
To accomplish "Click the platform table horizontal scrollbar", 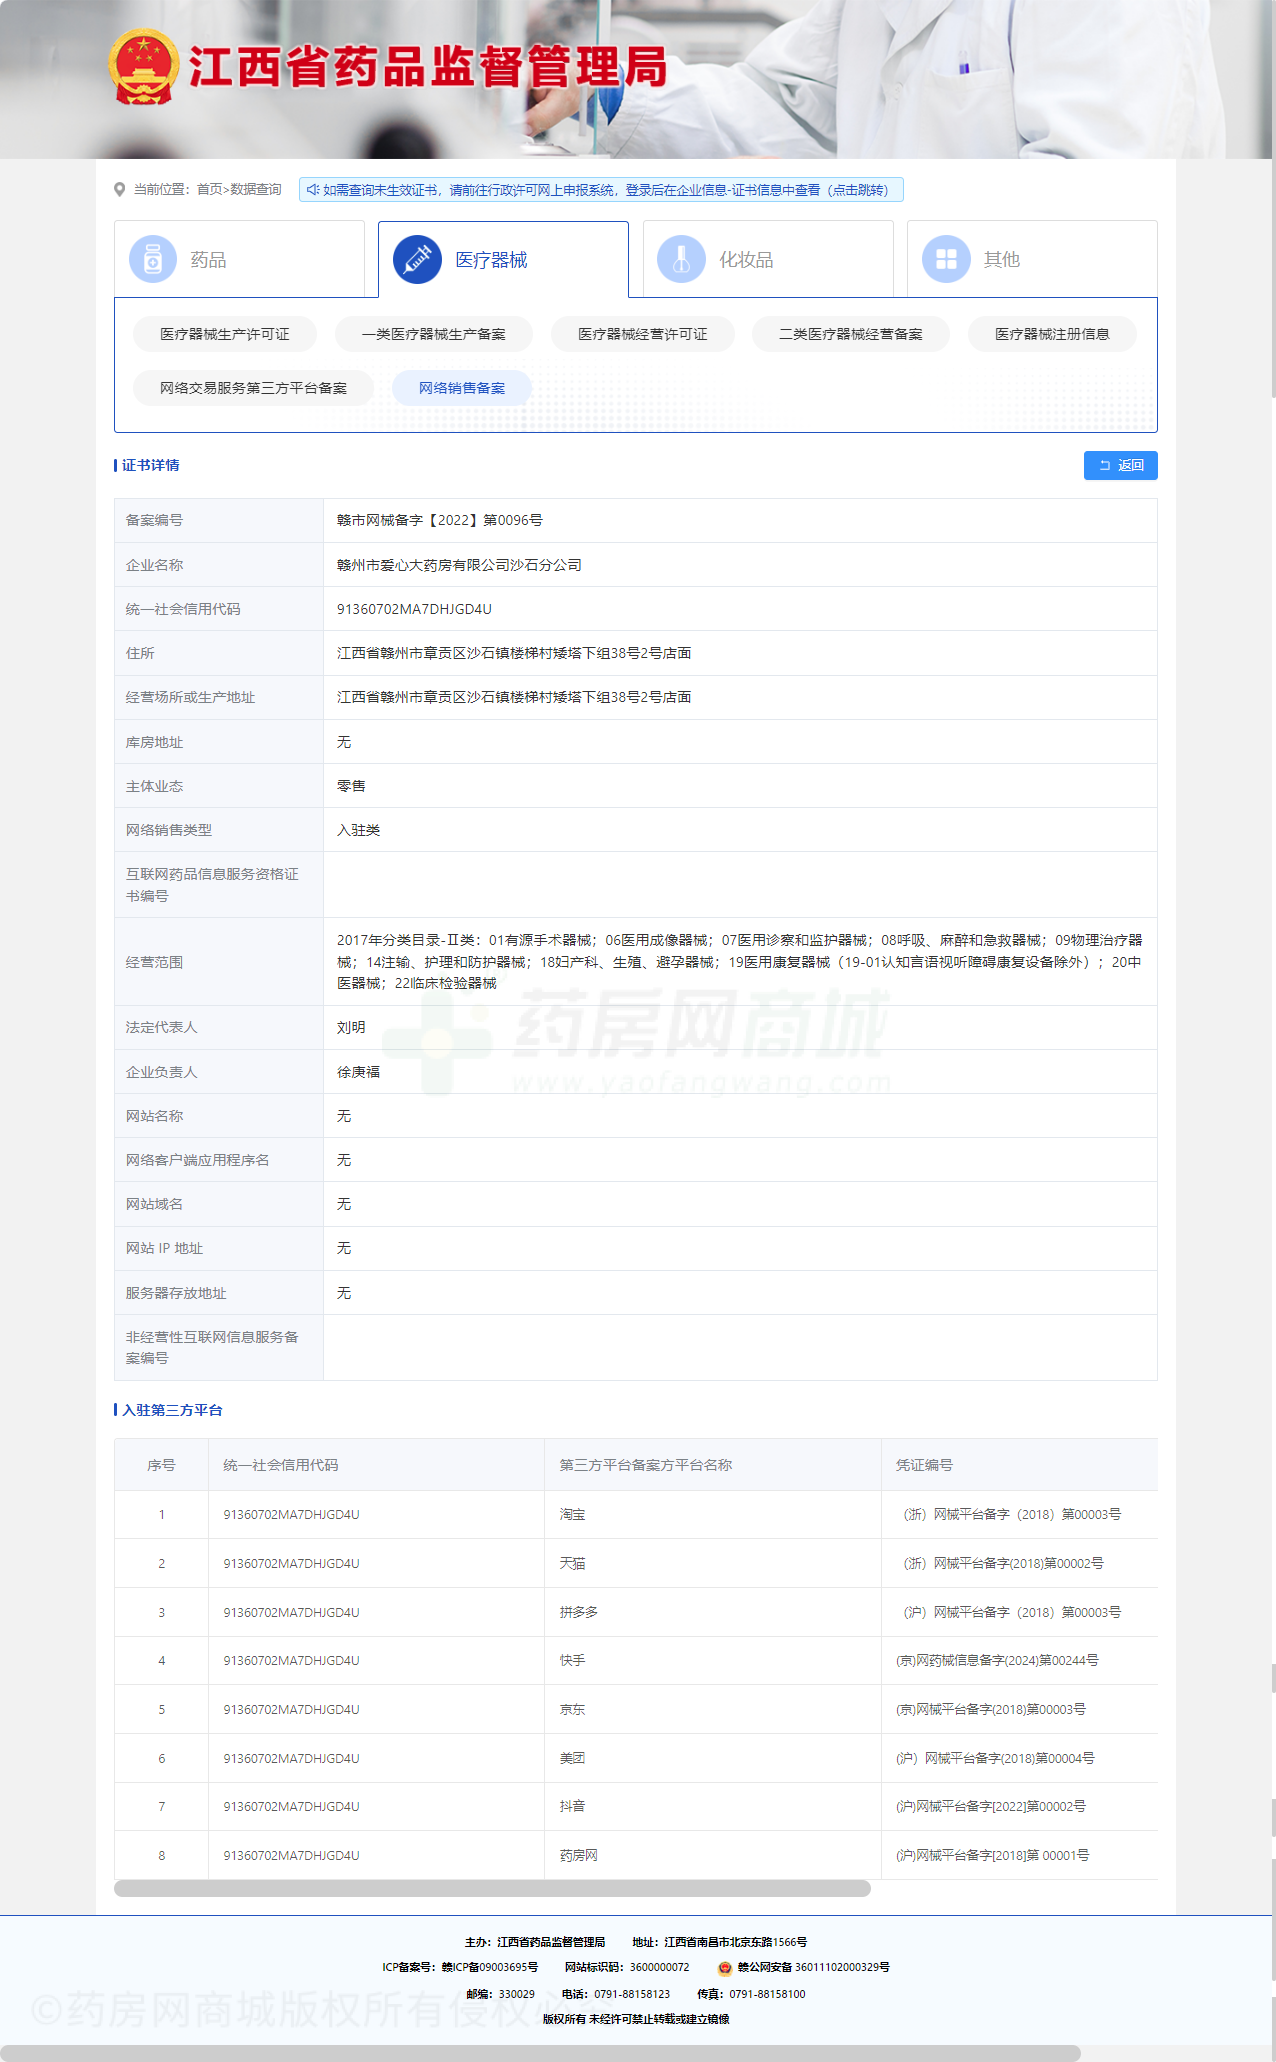I will [492, 1888].
